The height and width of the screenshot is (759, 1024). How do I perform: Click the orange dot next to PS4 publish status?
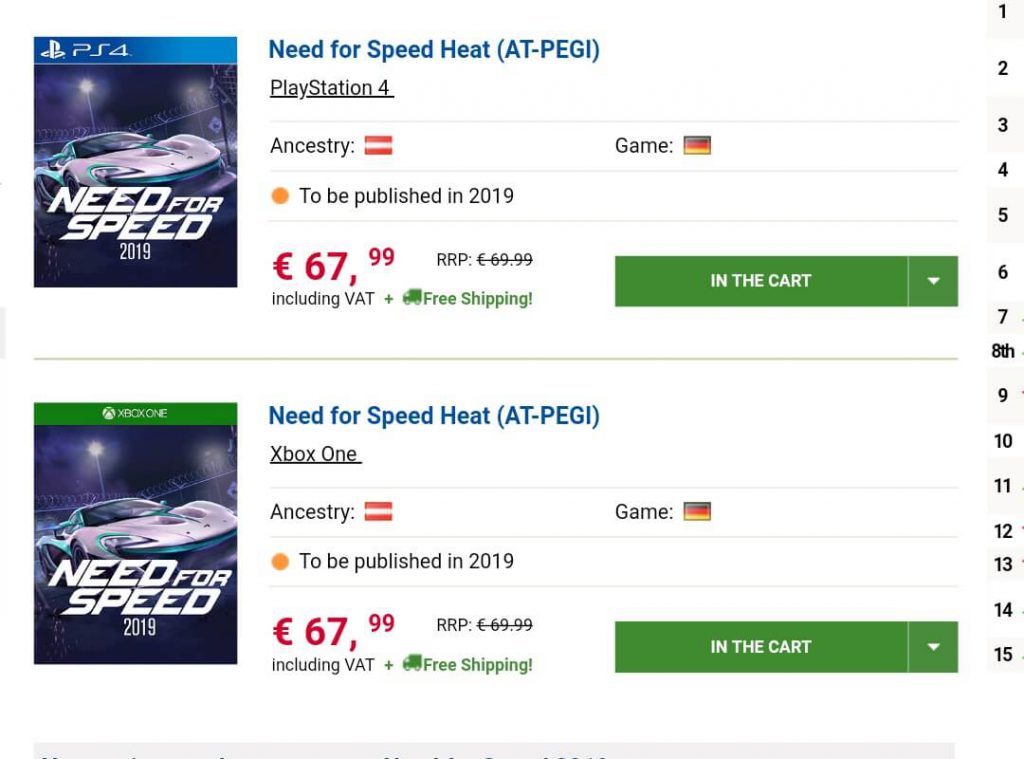coord(281,196)
